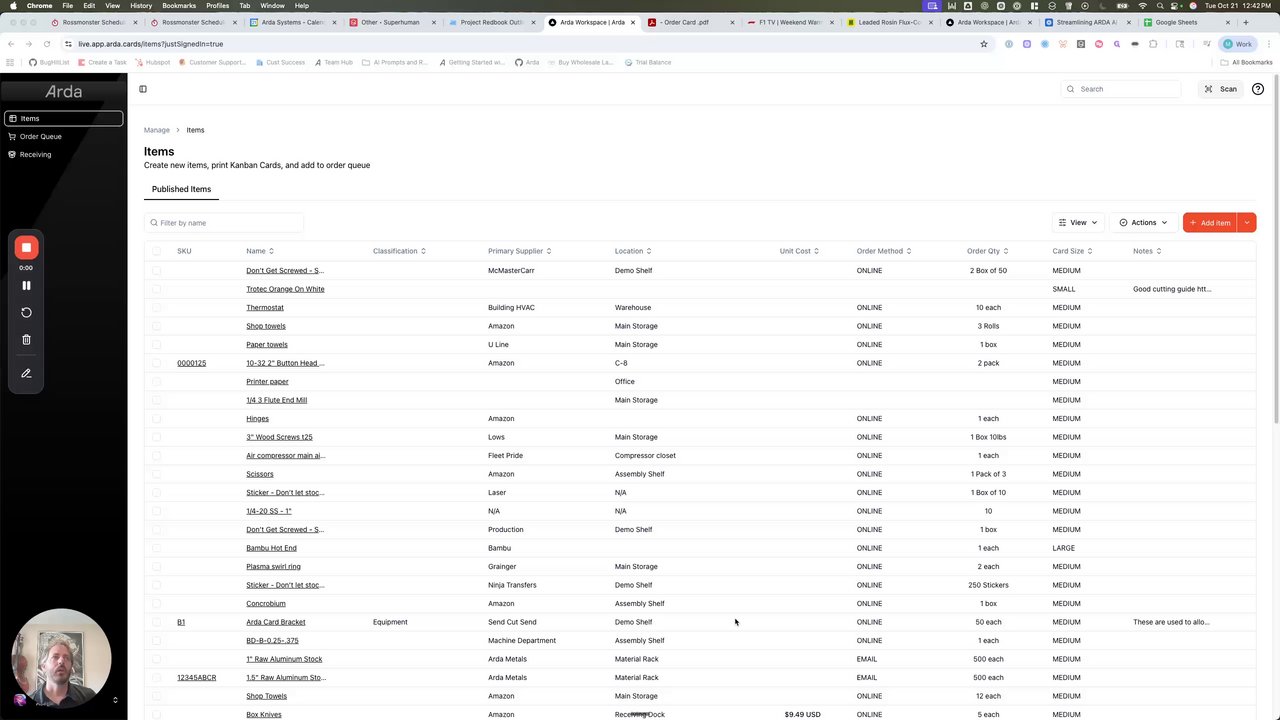Open the View dropdown
This screenshot has width=1280, height=720.
[1078, 222]
